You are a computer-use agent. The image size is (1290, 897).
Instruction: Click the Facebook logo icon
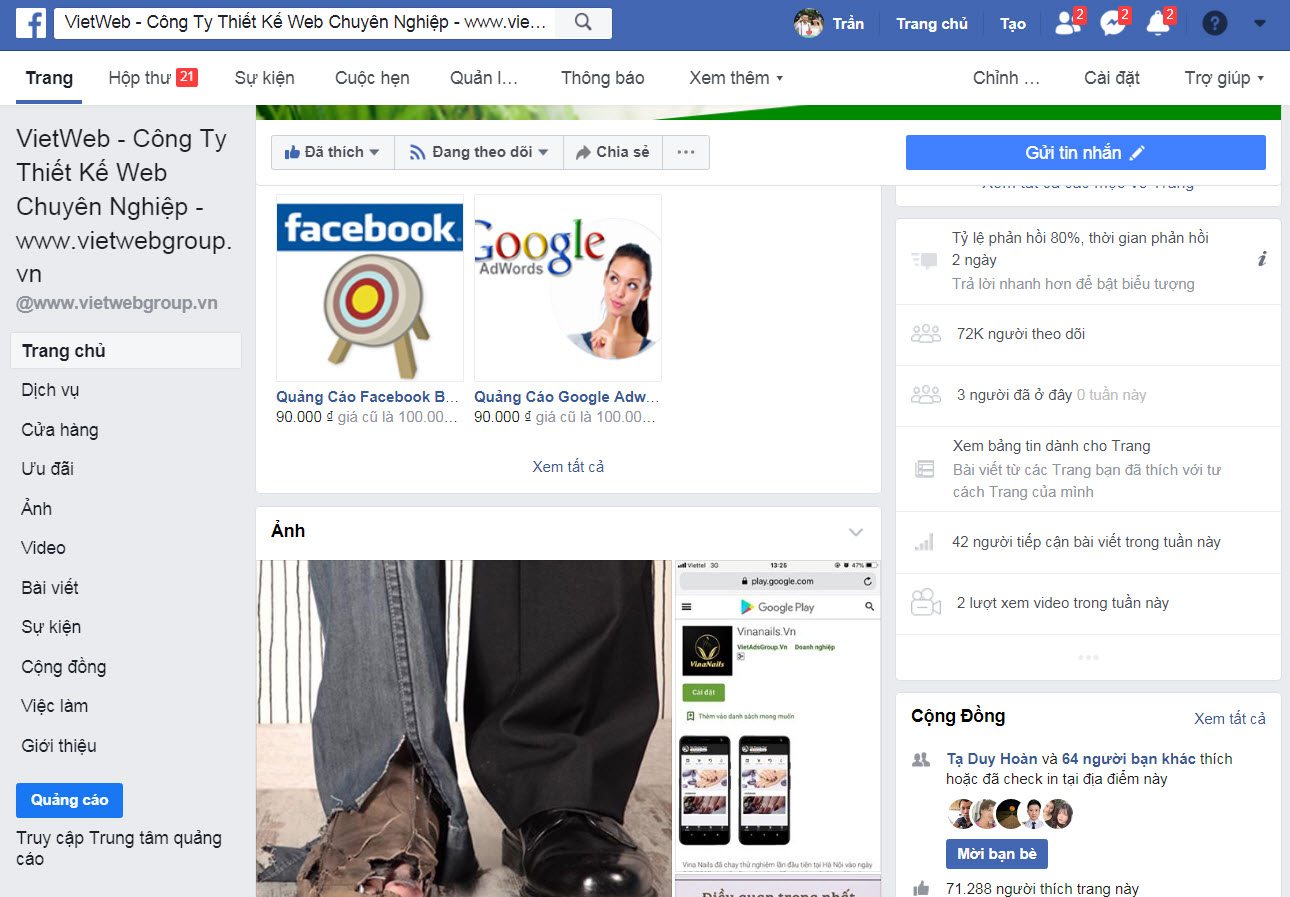[31, 23]
